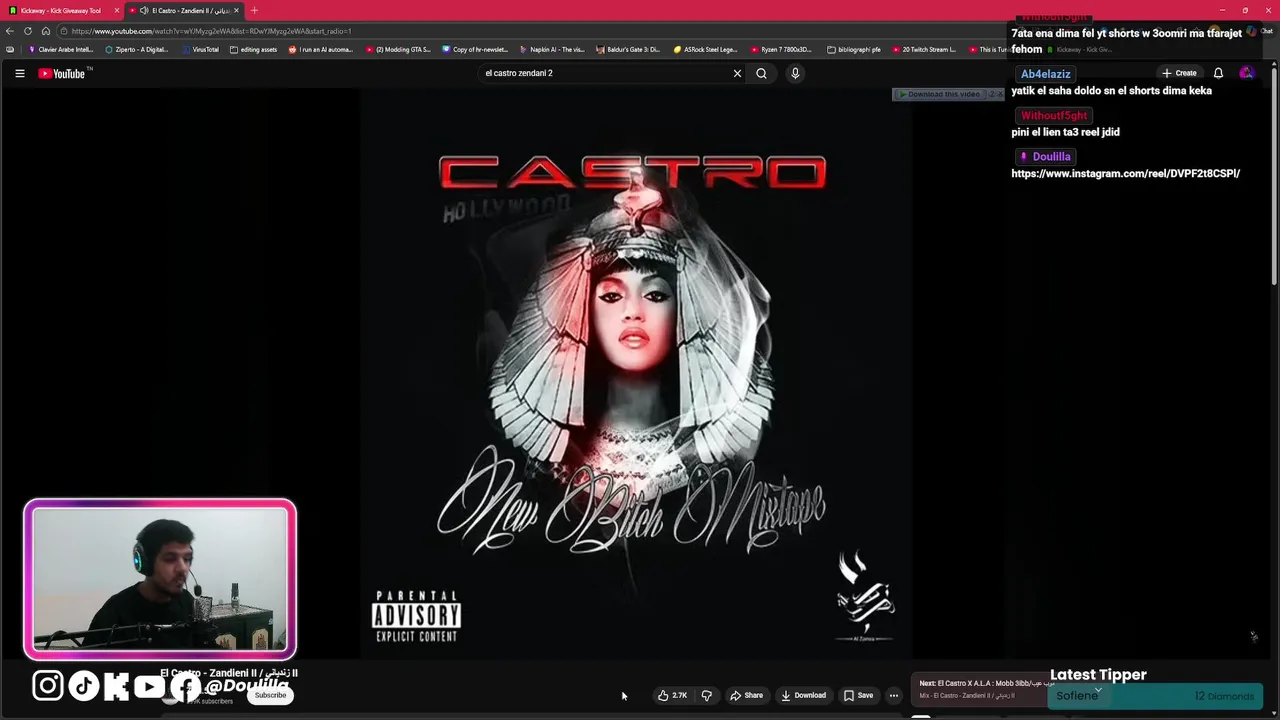This screenshot has width=1280, height=720.
Task: Open YouTube notifications bell
Action: [1218, 73]
